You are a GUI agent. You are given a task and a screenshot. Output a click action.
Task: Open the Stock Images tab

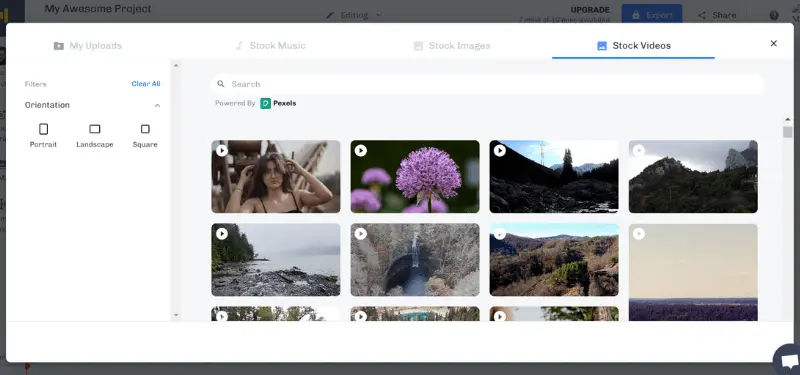pyautogui.click(x=452, y=46)
